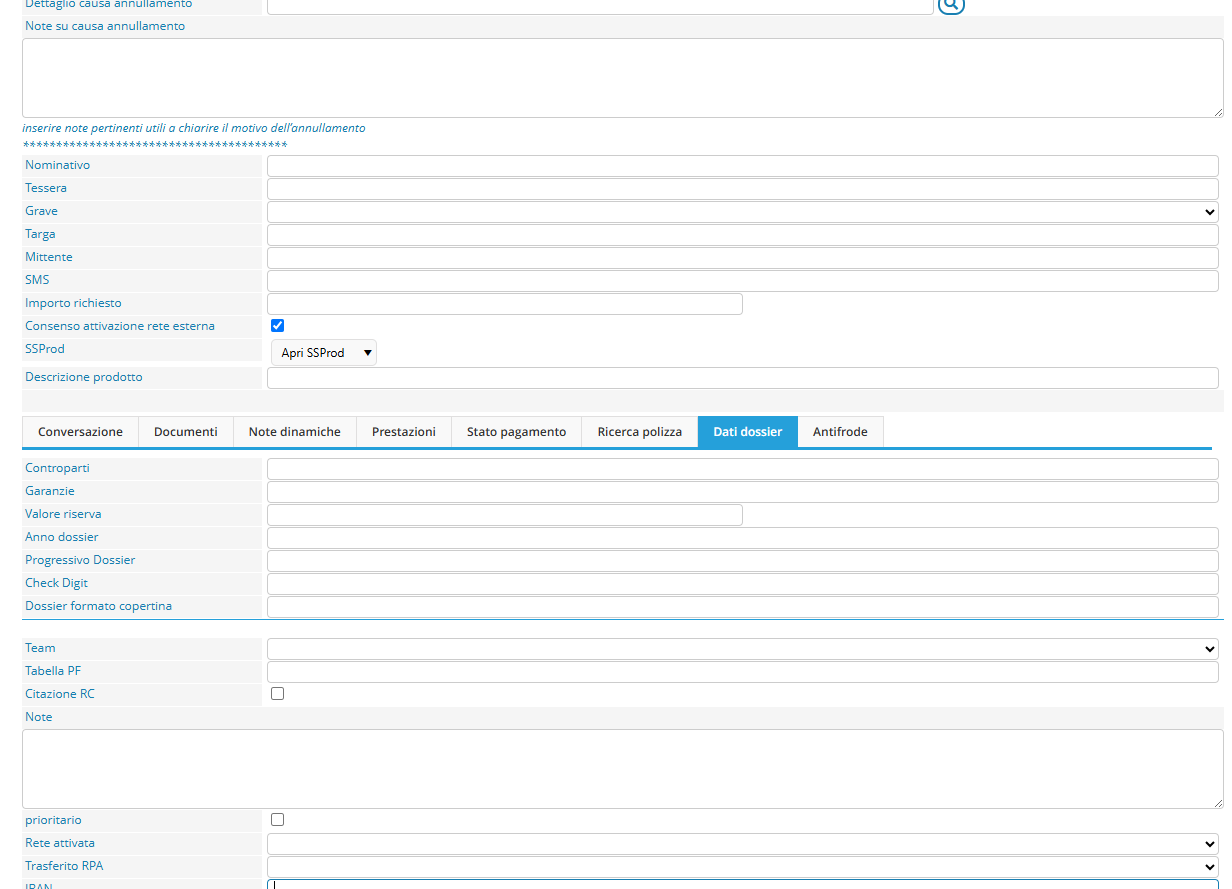The image size is (1232, 889).
Task: Expand the Apri SSProd dropdown
Action: click(324, 352)
